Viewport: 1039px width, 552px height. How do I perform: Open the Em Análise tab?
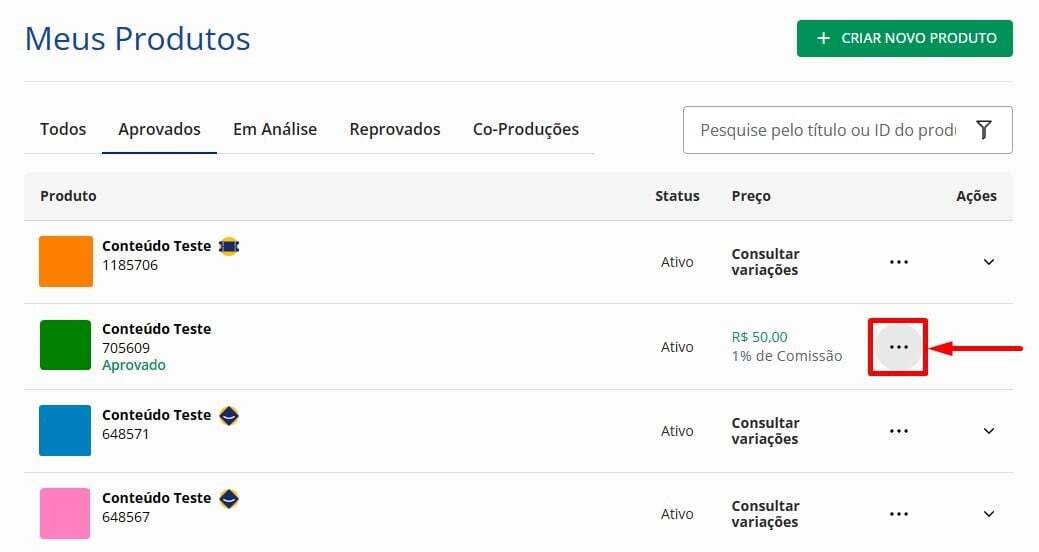(x=275, y=129)
